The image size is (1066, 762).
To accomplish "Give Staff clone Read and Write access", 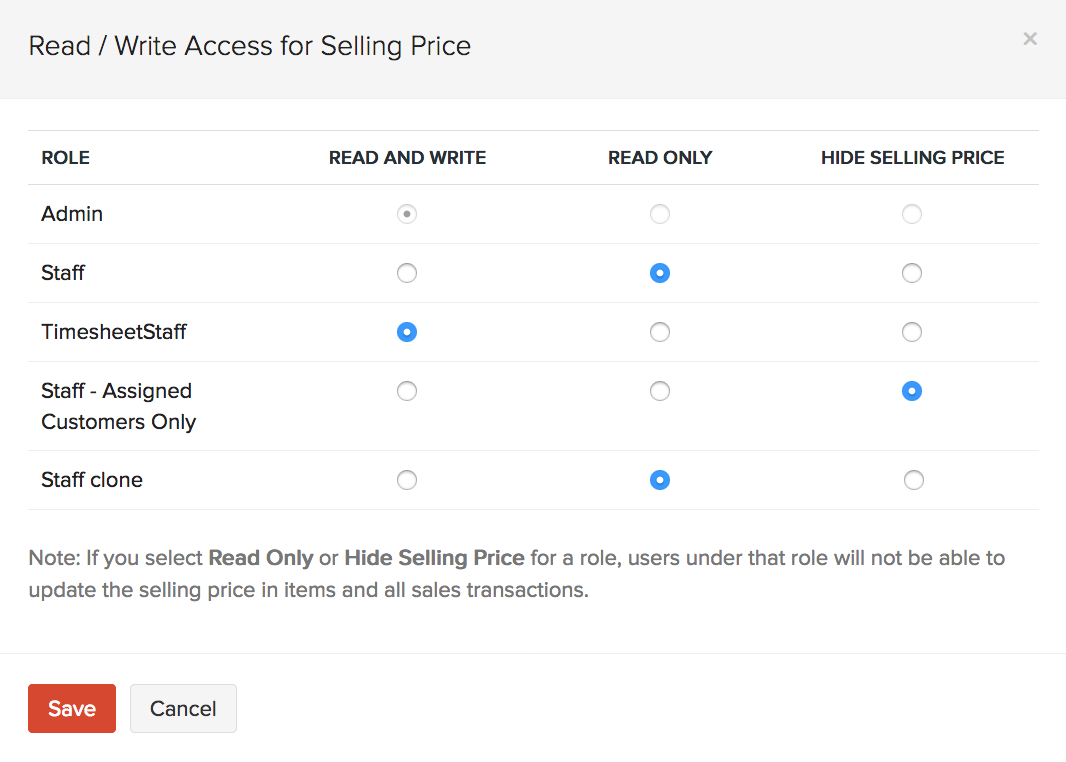I will tap(407, 480).
